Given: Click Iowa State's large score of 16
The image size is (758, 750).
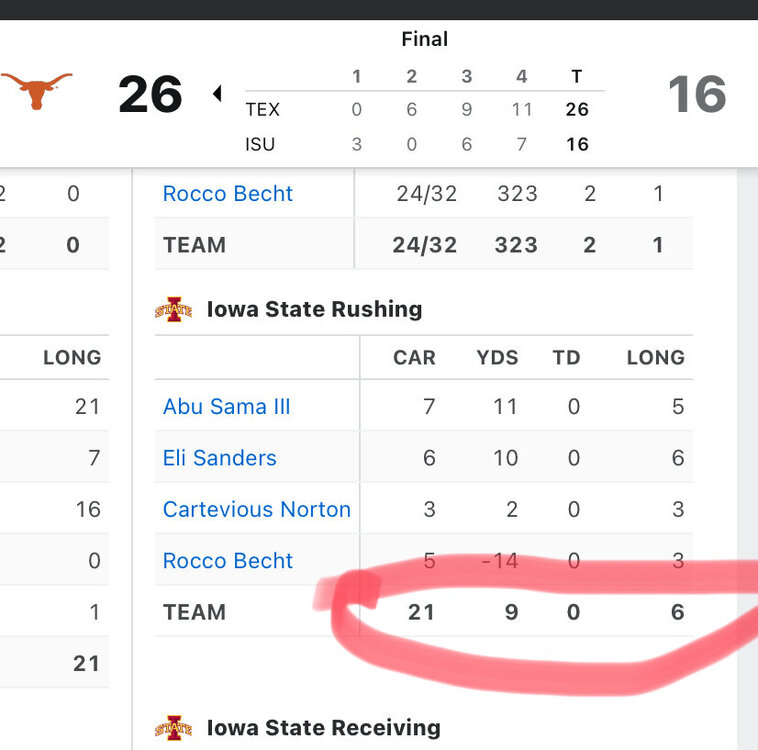Looking at the screenshot, I should [x=696, y=95].
